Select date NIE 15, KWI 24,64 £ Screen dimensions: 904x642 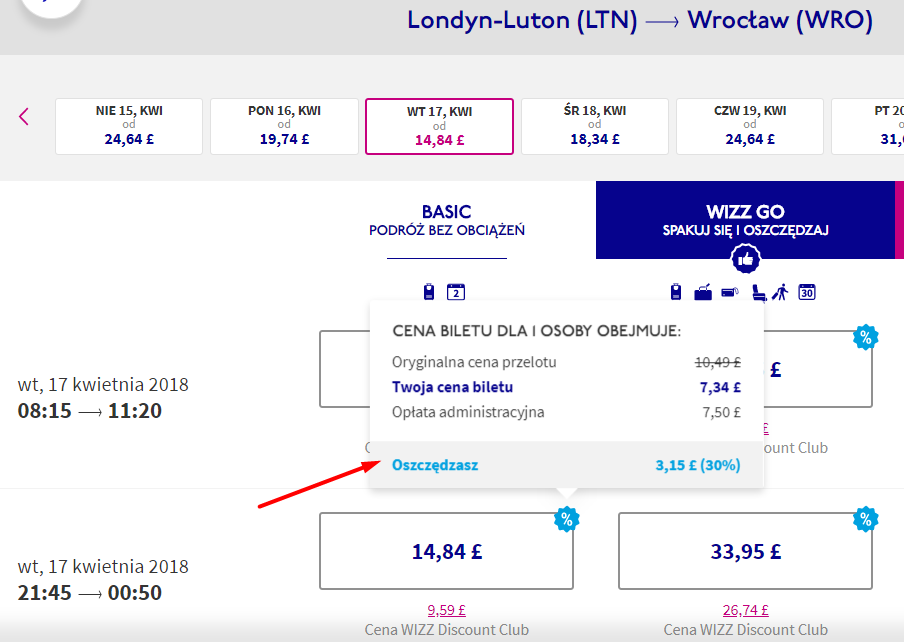(x=129, y=126)
